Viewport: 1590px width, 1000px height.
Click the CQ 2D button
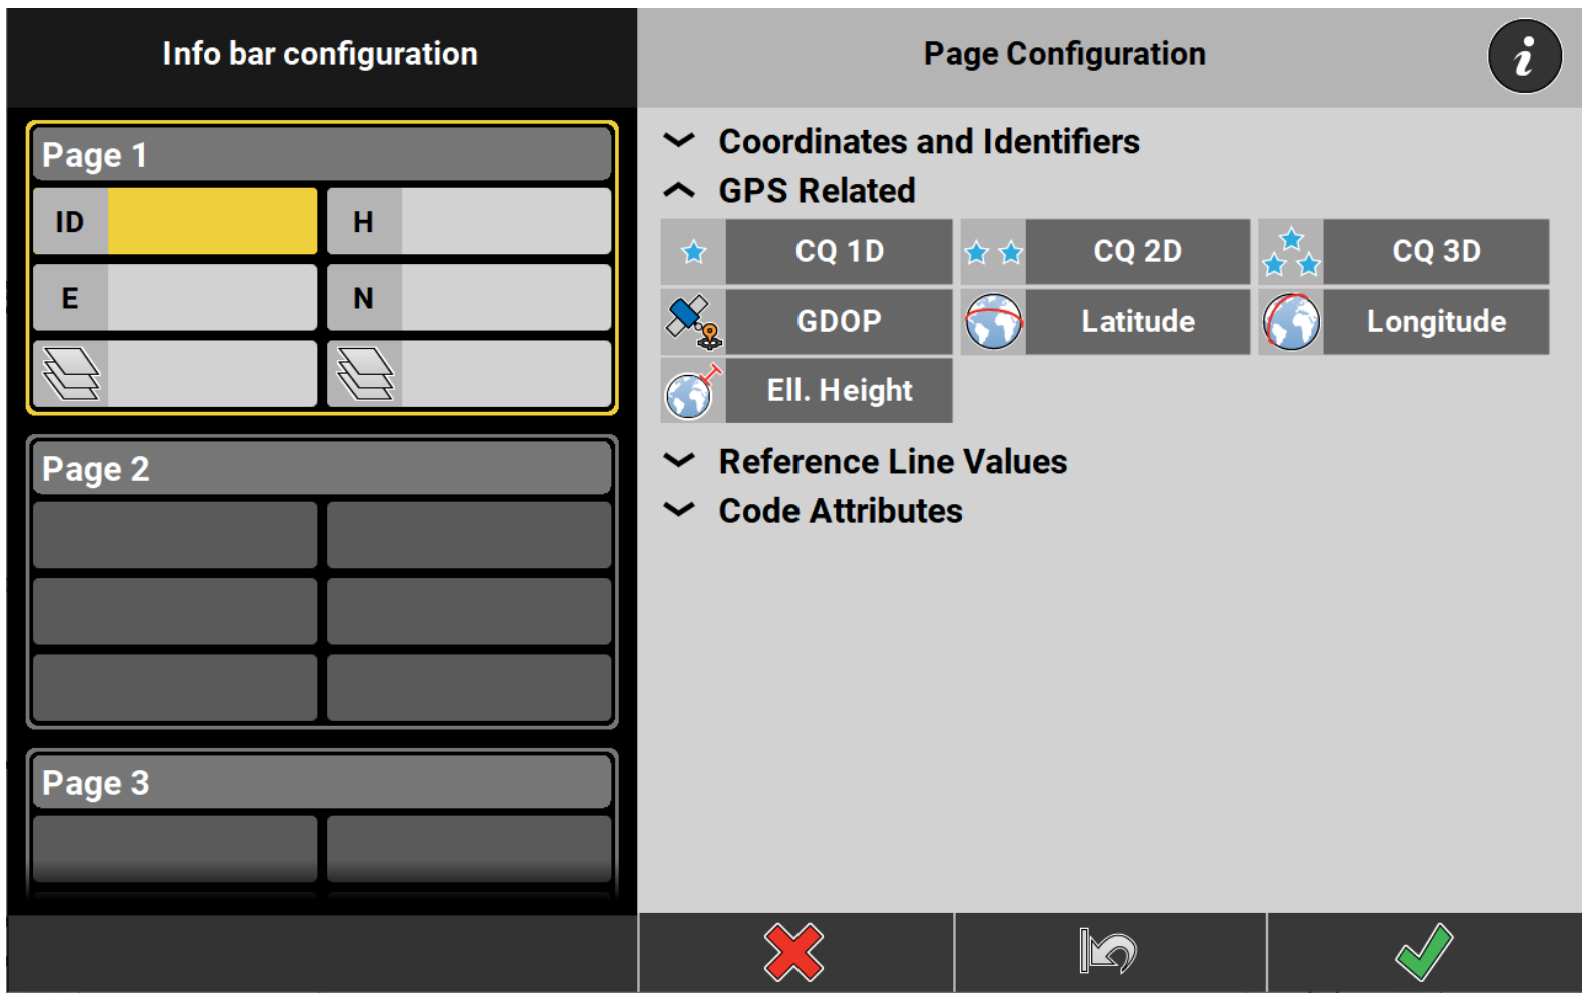1137,252
